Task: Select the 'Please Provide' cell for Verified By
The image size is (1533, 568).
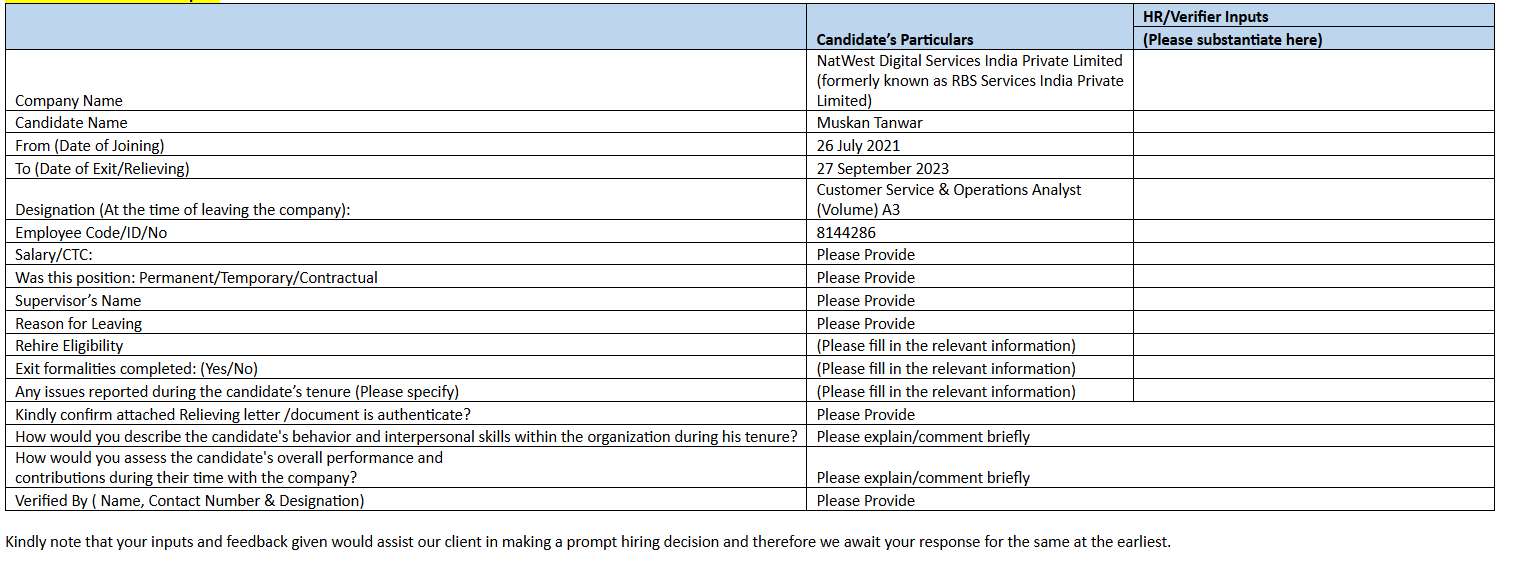Action: point(866,500)
